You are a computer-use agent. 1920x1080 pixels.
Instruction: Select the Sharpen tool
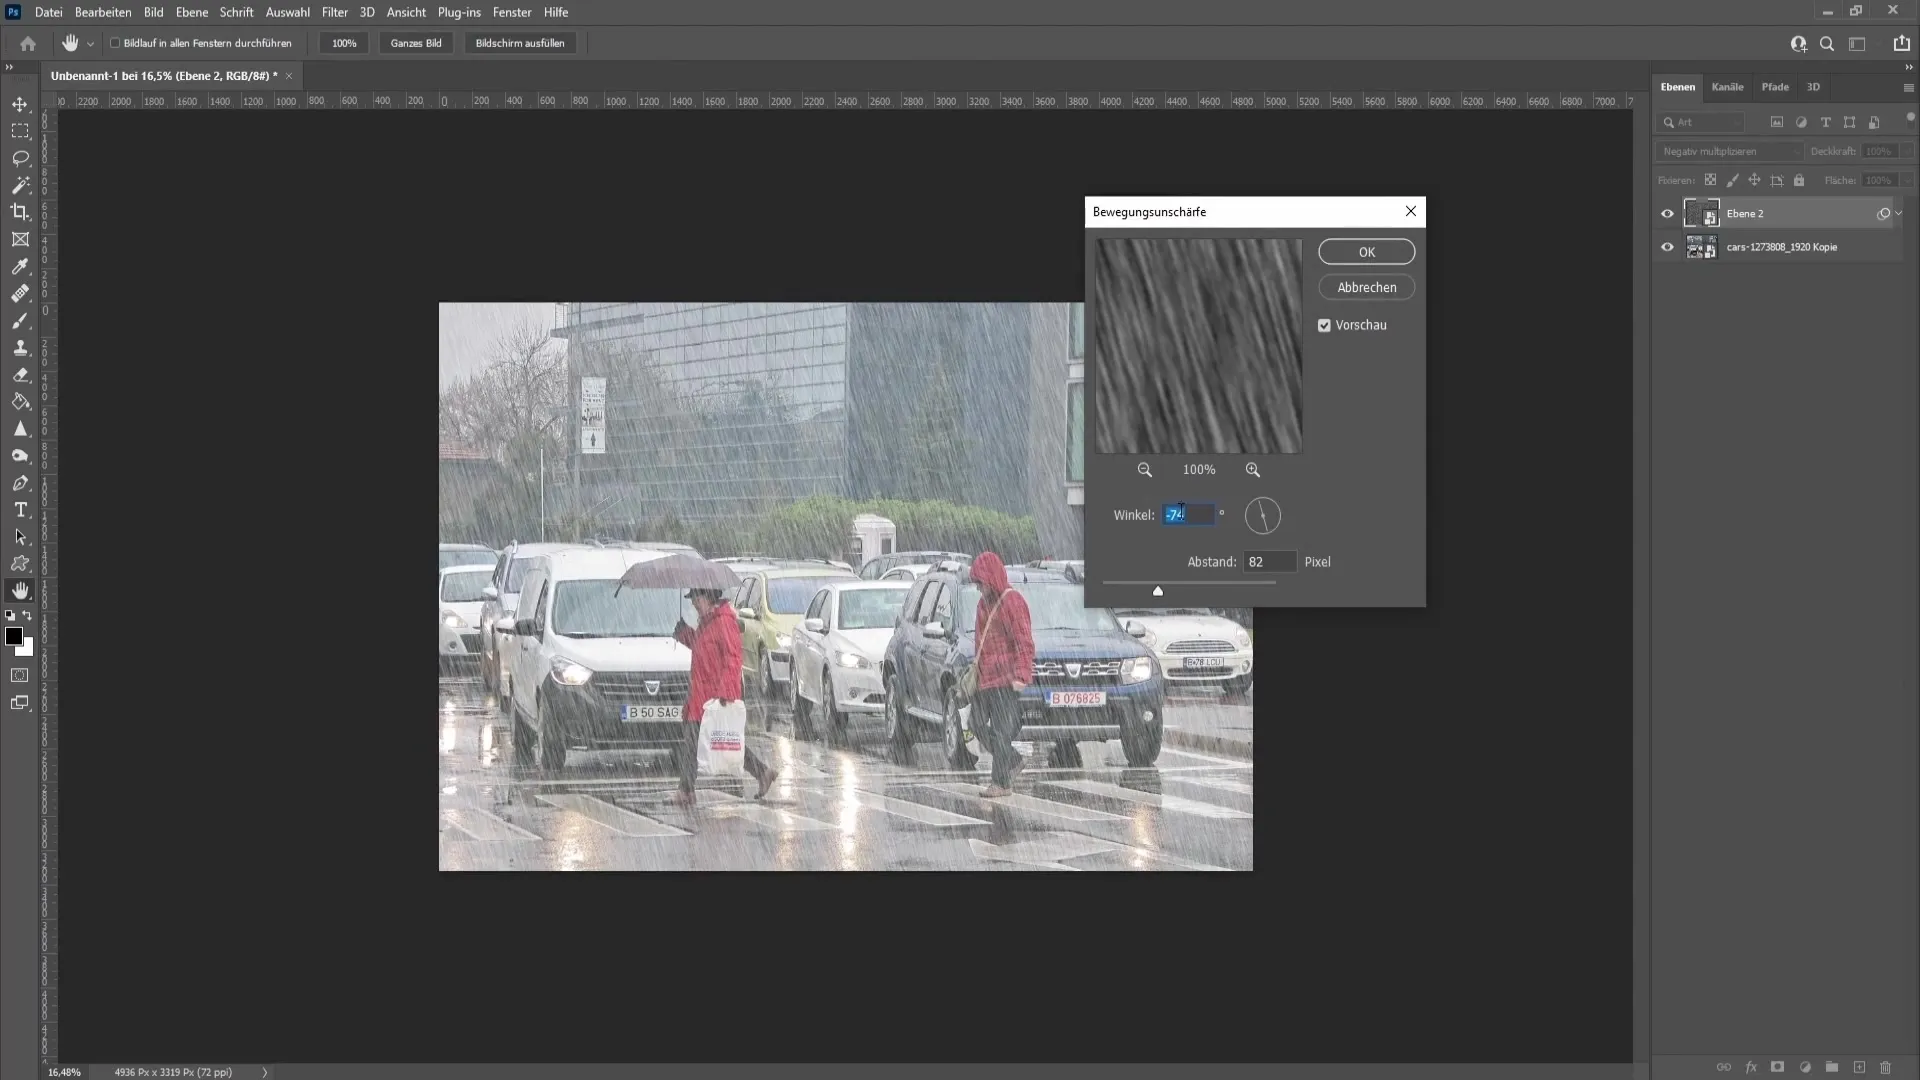click(20, 429)
